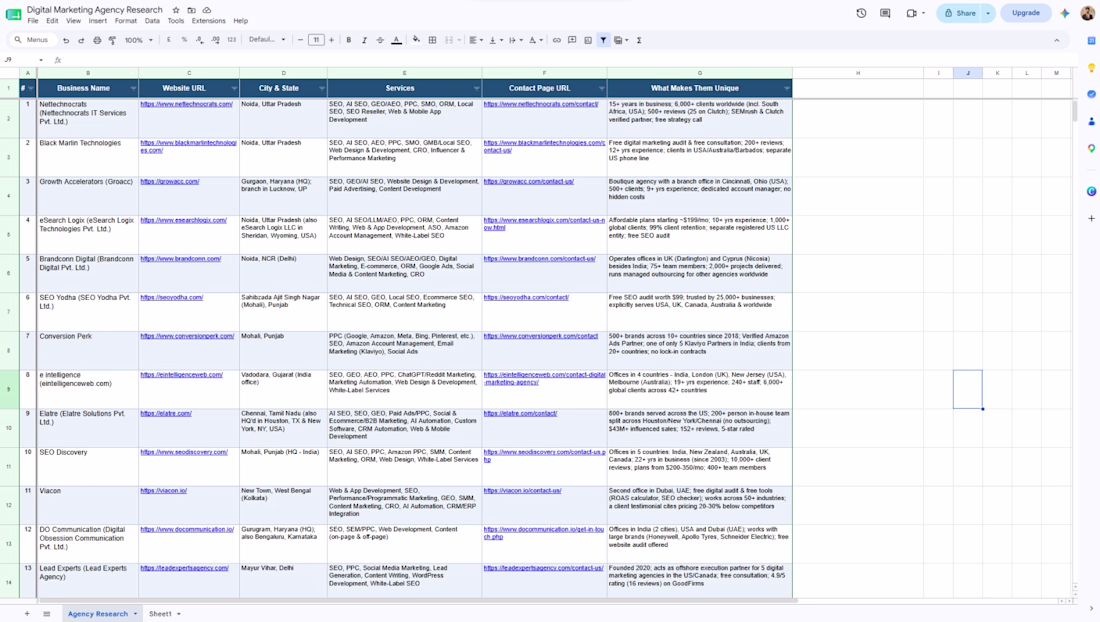Print the spreadsheet using the printer icon
The image size is (1100, 622).
97,40
